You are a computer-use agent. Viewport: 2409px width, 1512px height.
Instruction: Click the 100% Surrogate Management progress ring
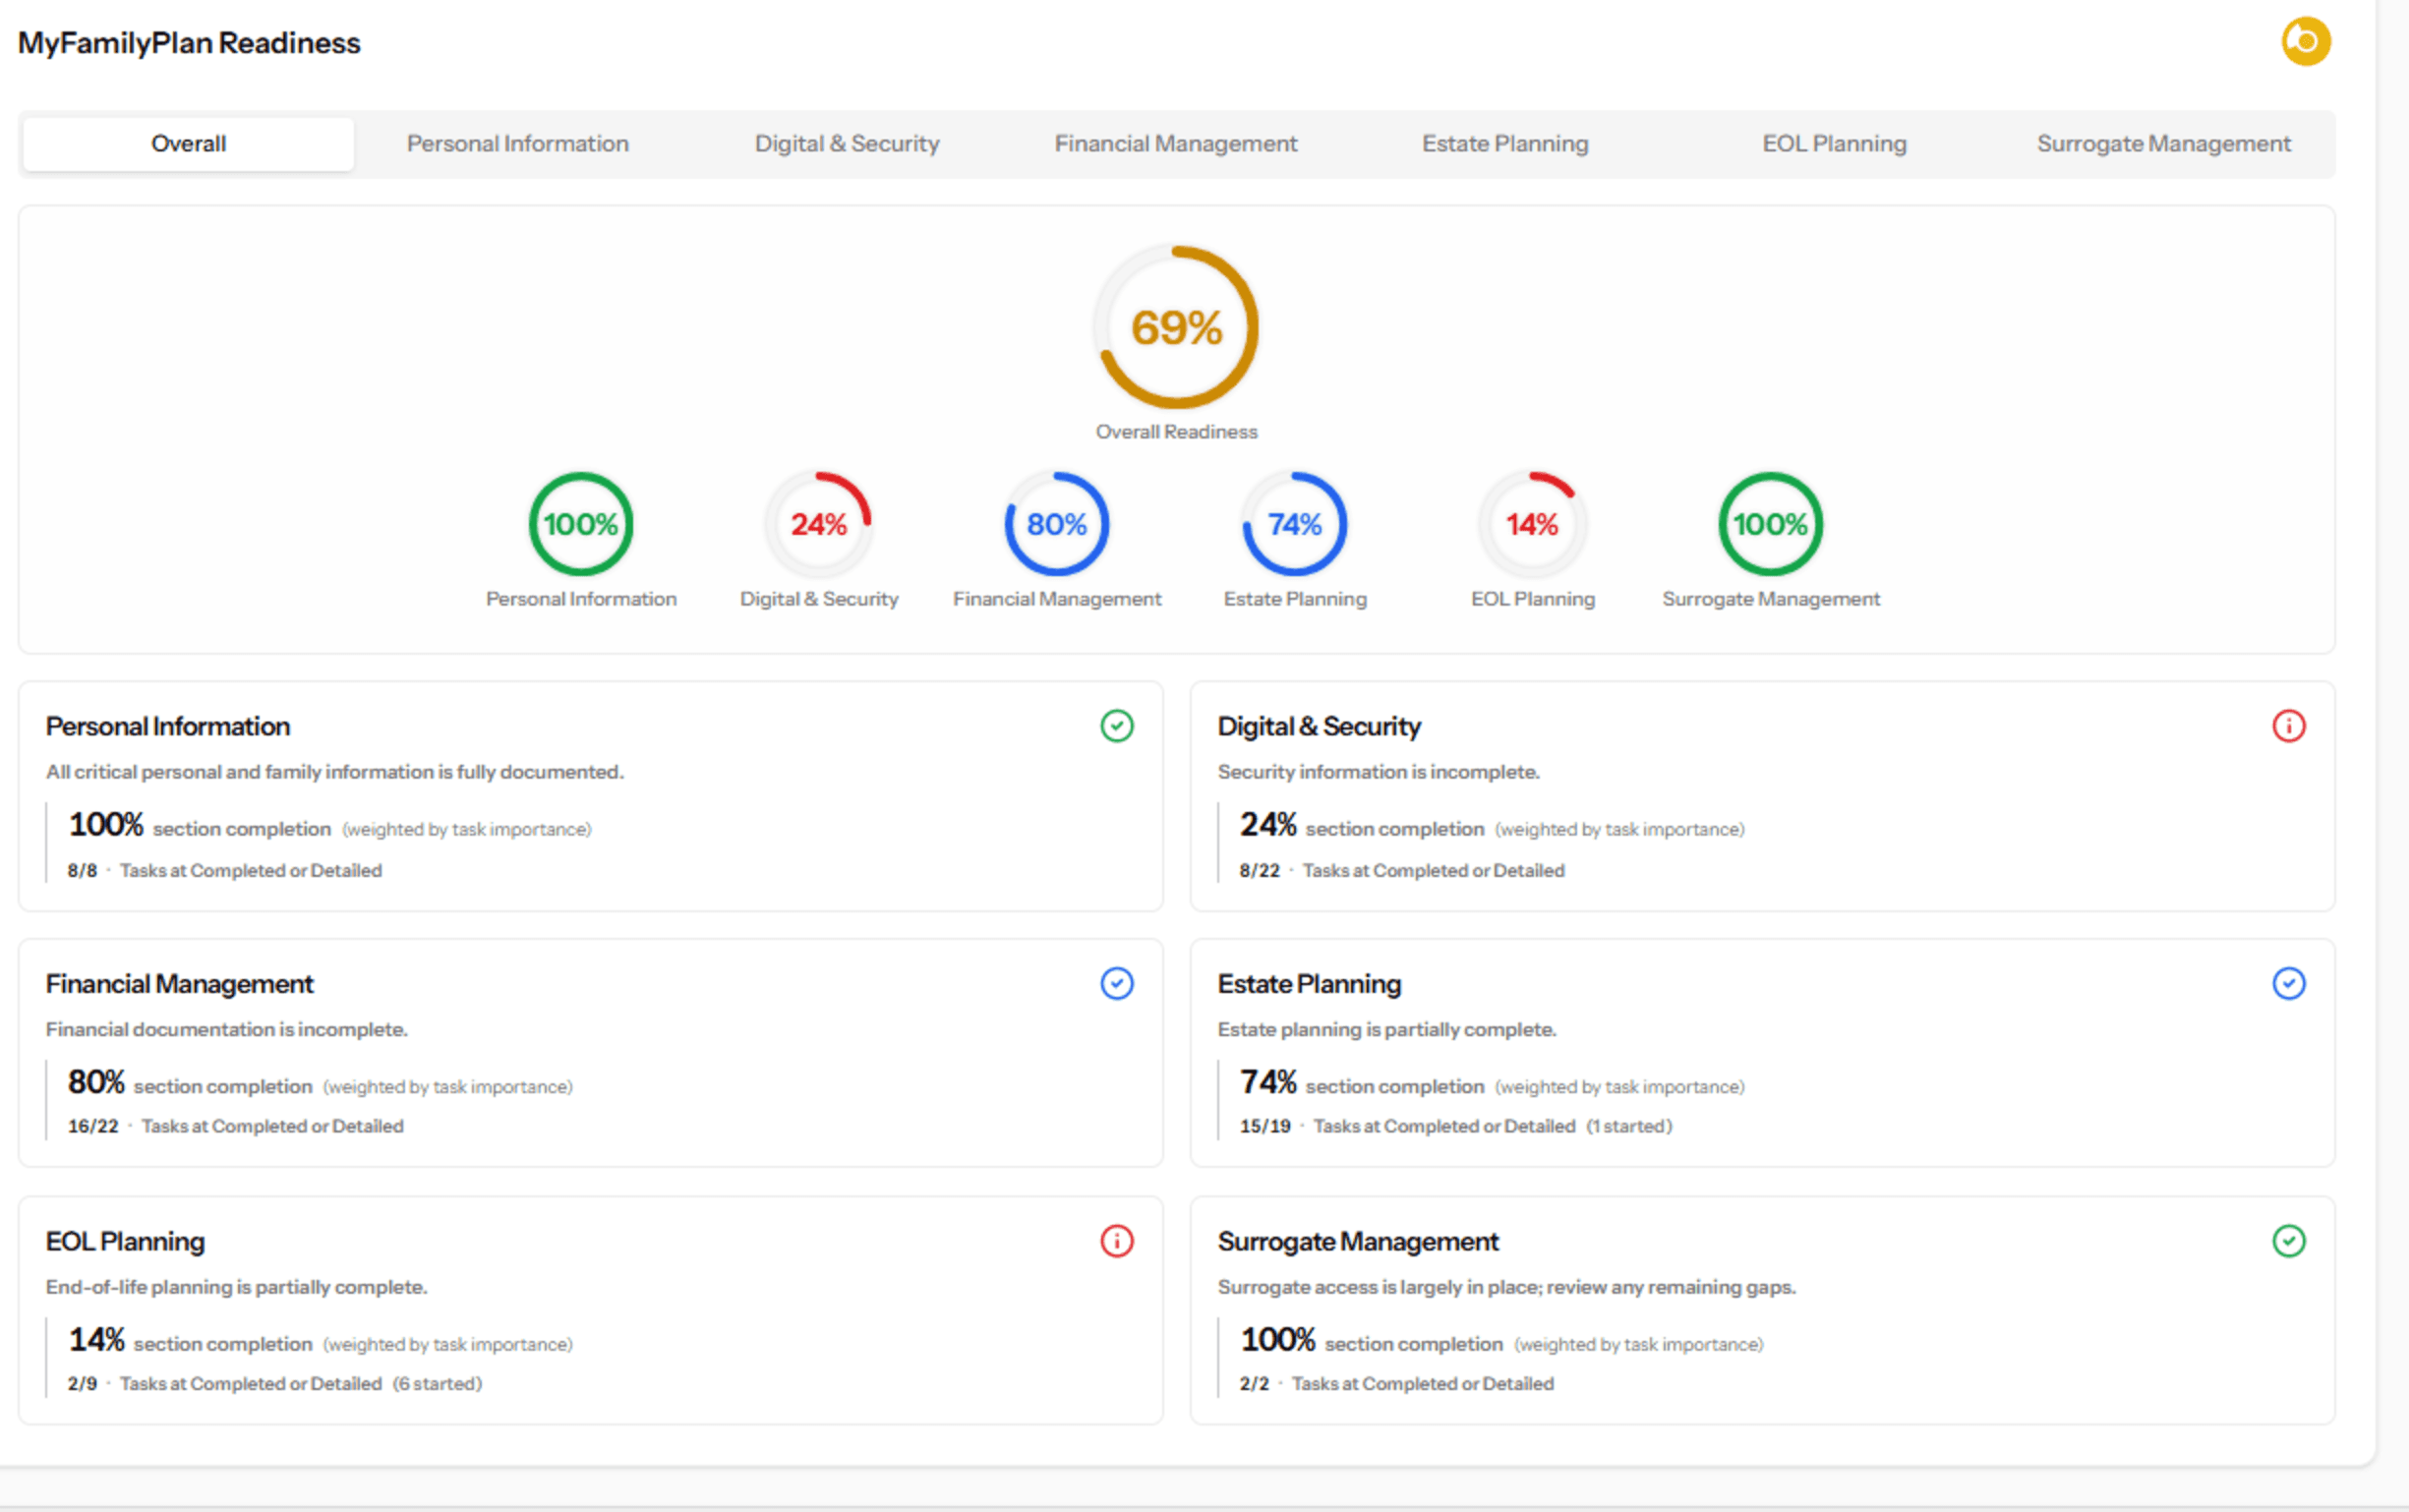(x=1771, y=524)
